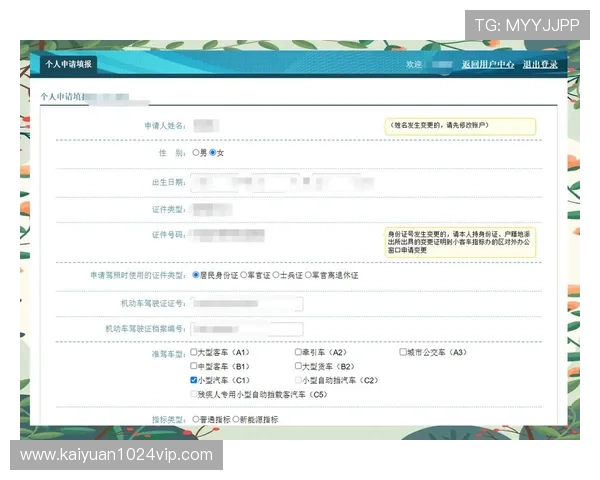Open the 返回用户中心 link

click(x=488, y=64)
